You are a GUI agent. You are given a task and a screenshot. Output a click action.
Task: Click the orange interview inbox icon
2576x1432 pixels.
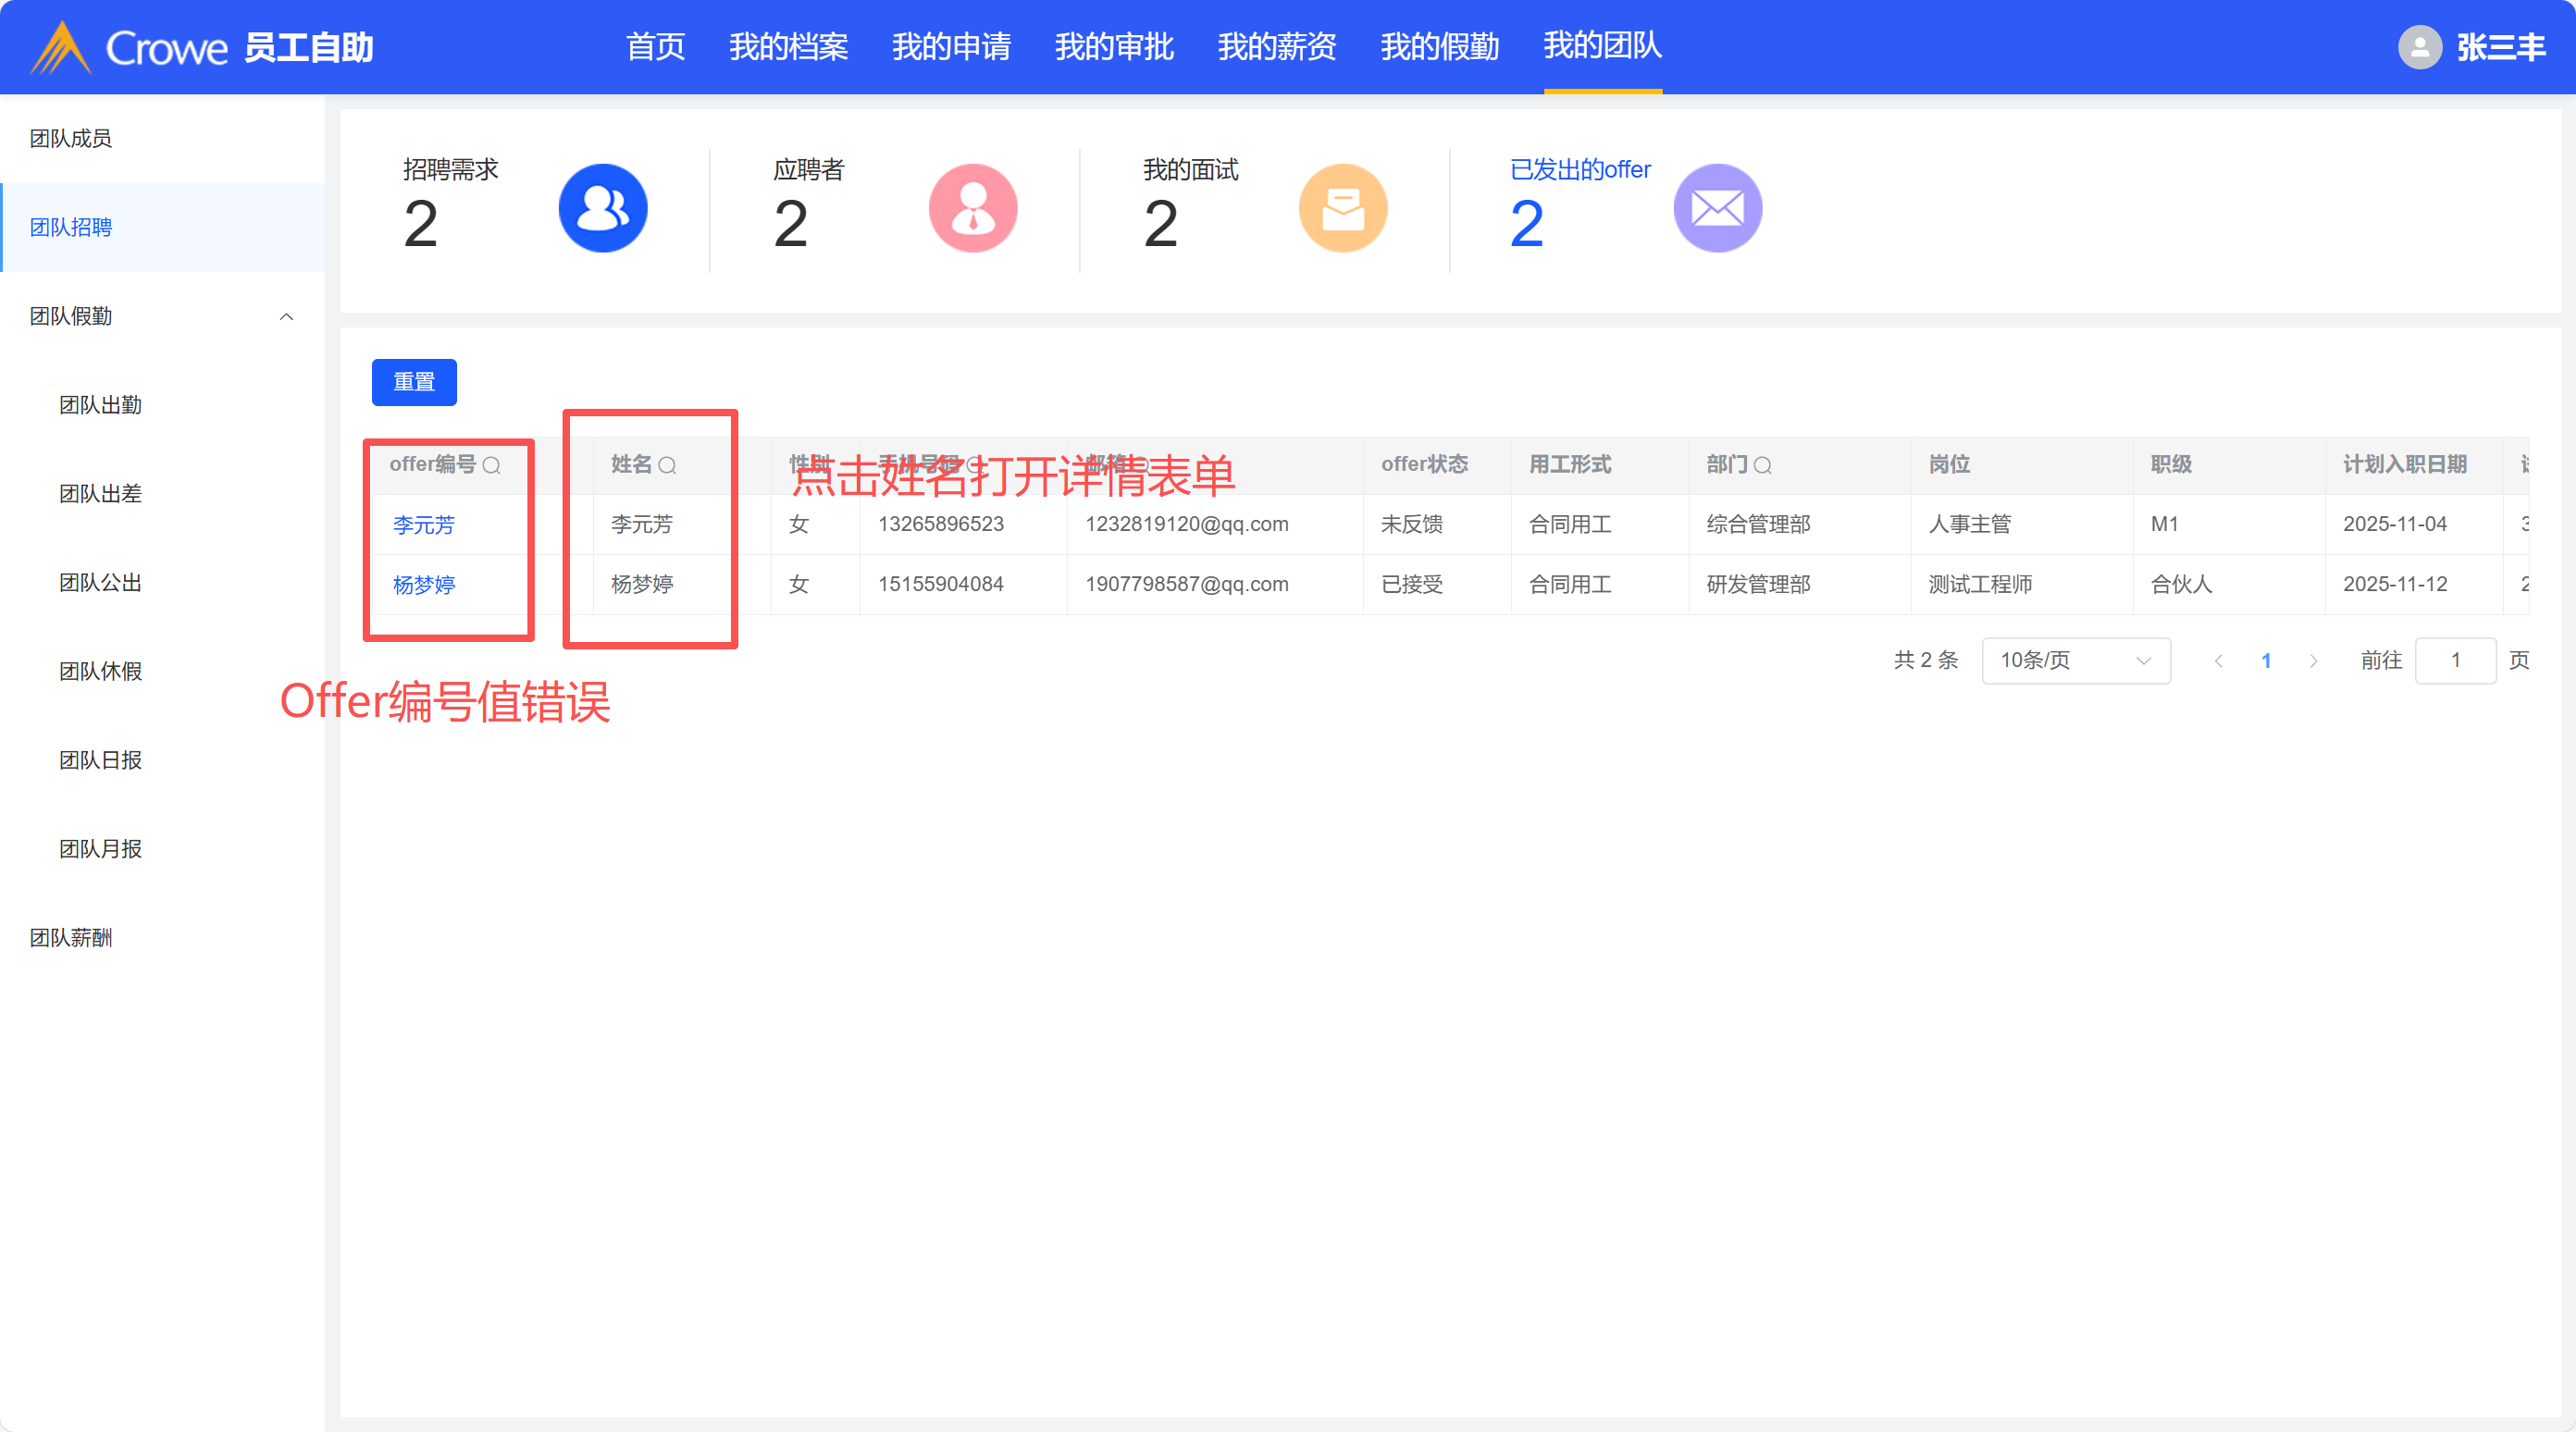click(x=1342, y=208)
